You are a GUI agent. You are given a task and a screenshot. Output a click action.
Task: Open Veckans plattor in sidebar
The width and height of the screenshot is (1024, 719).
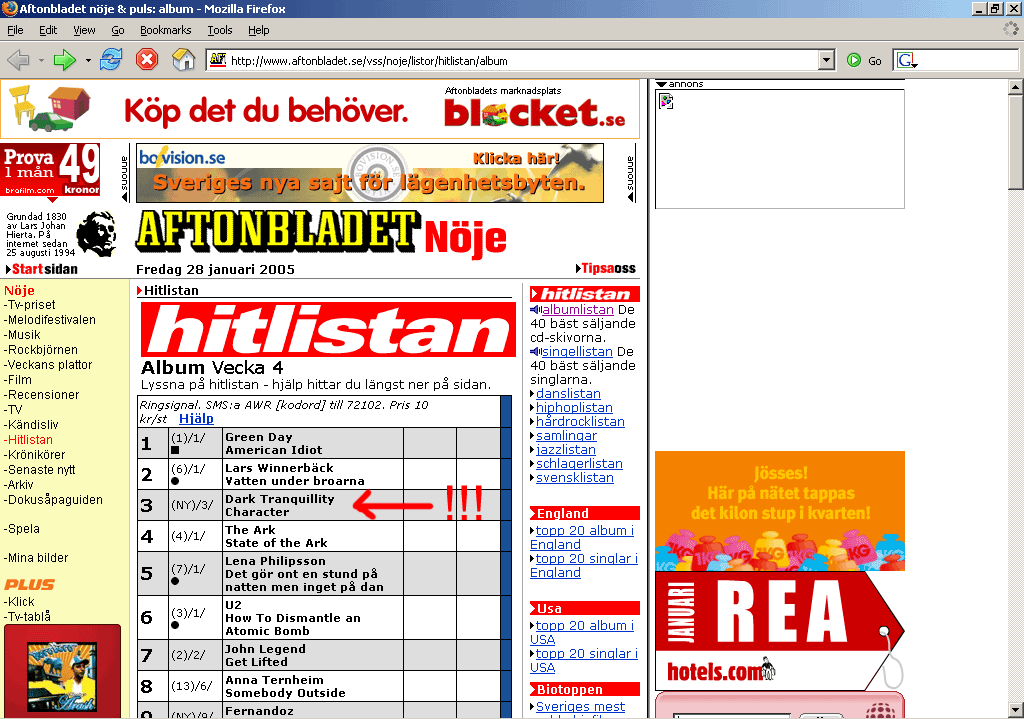pyautogui.click(x=48, y=365)
